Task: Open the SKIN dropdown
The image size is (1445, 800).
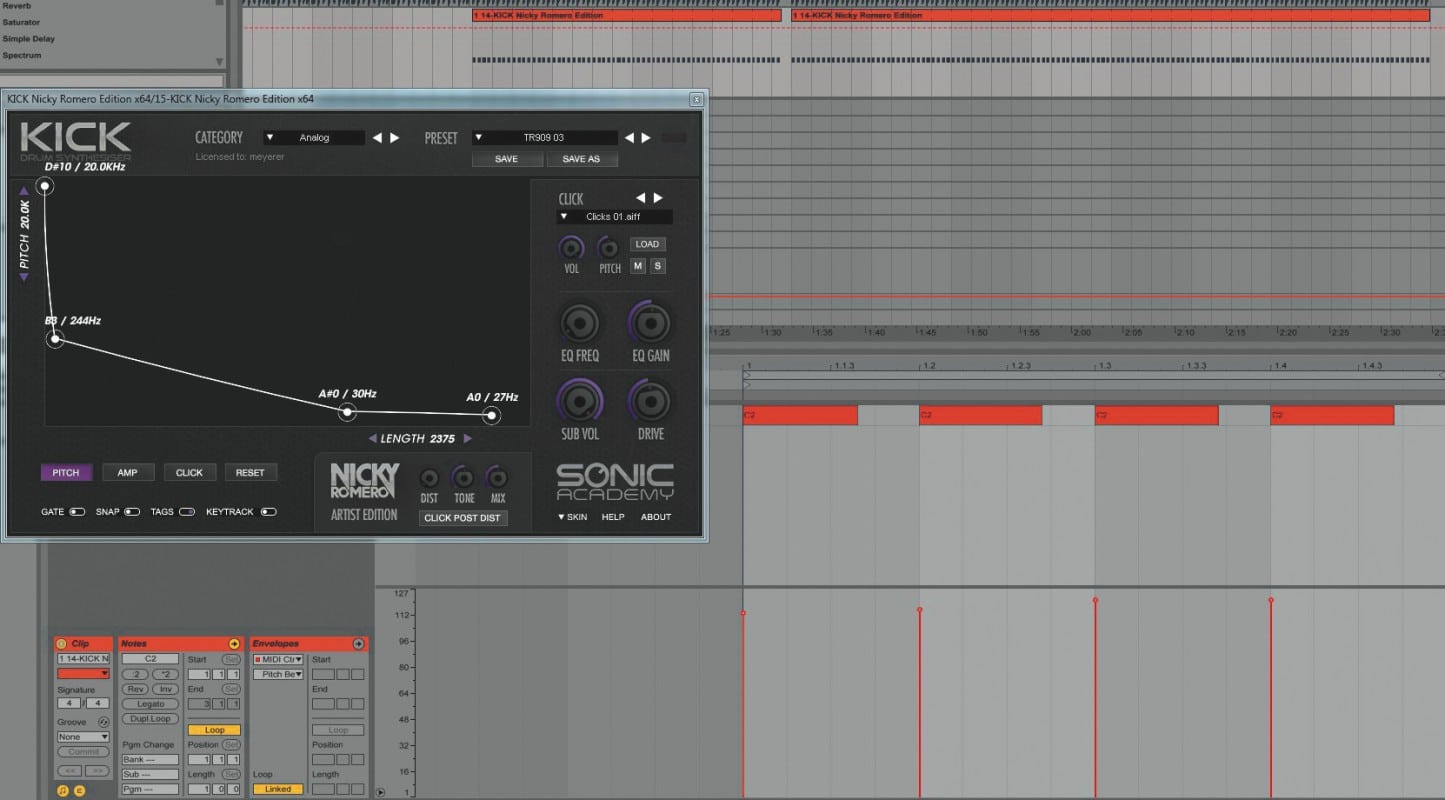Action: 573,517
